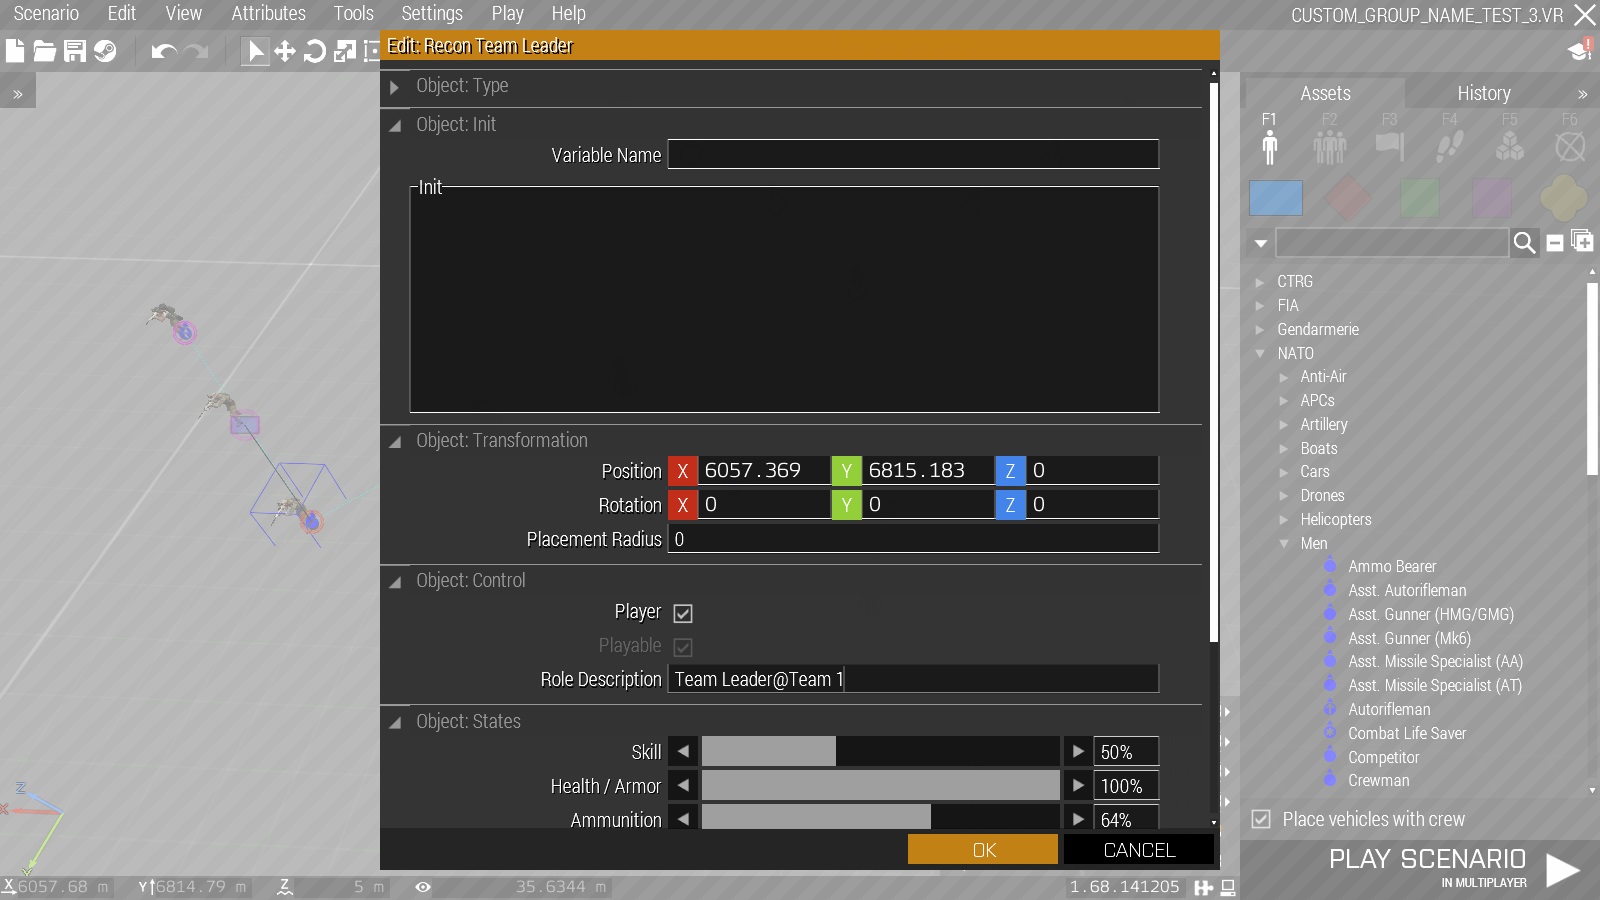The height and width of the screenshot is (900, 1600).
Task: Increase Health / Armor with right arrow
Action: click(1077, 786)
